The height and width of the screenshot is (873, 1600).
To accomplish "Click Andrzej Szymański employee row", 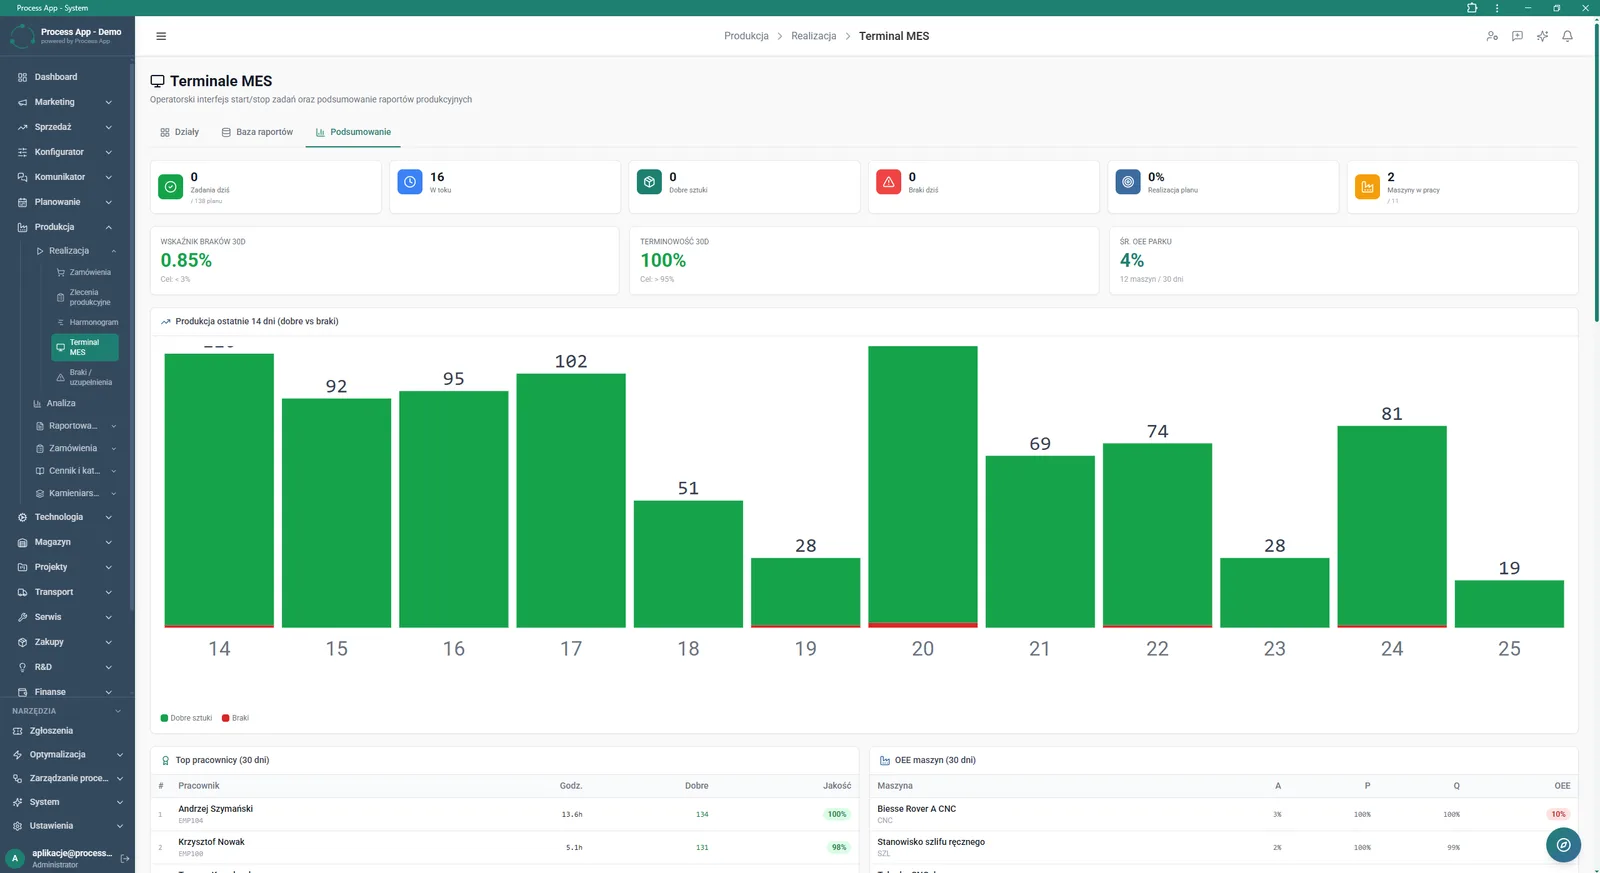I will [504, 814].
